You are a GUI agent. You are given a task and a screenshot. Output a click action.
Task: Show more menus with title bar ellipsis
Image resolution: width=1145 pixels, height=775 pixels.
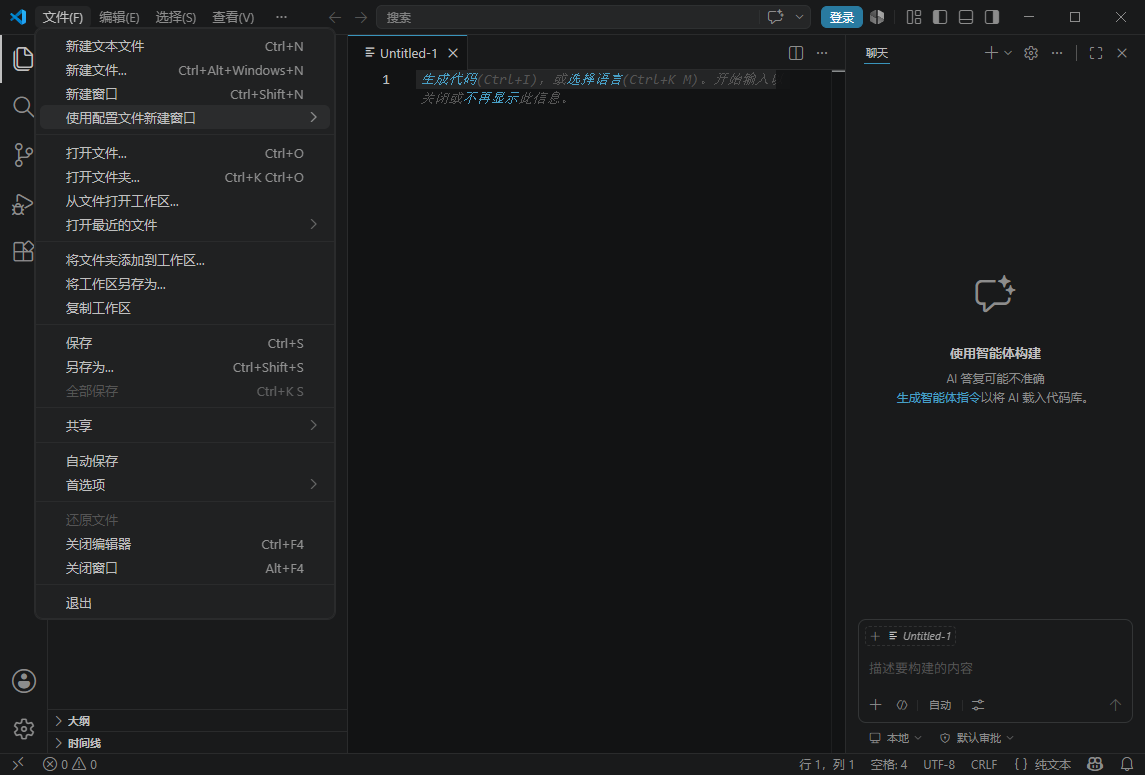(x=281, y=17)
